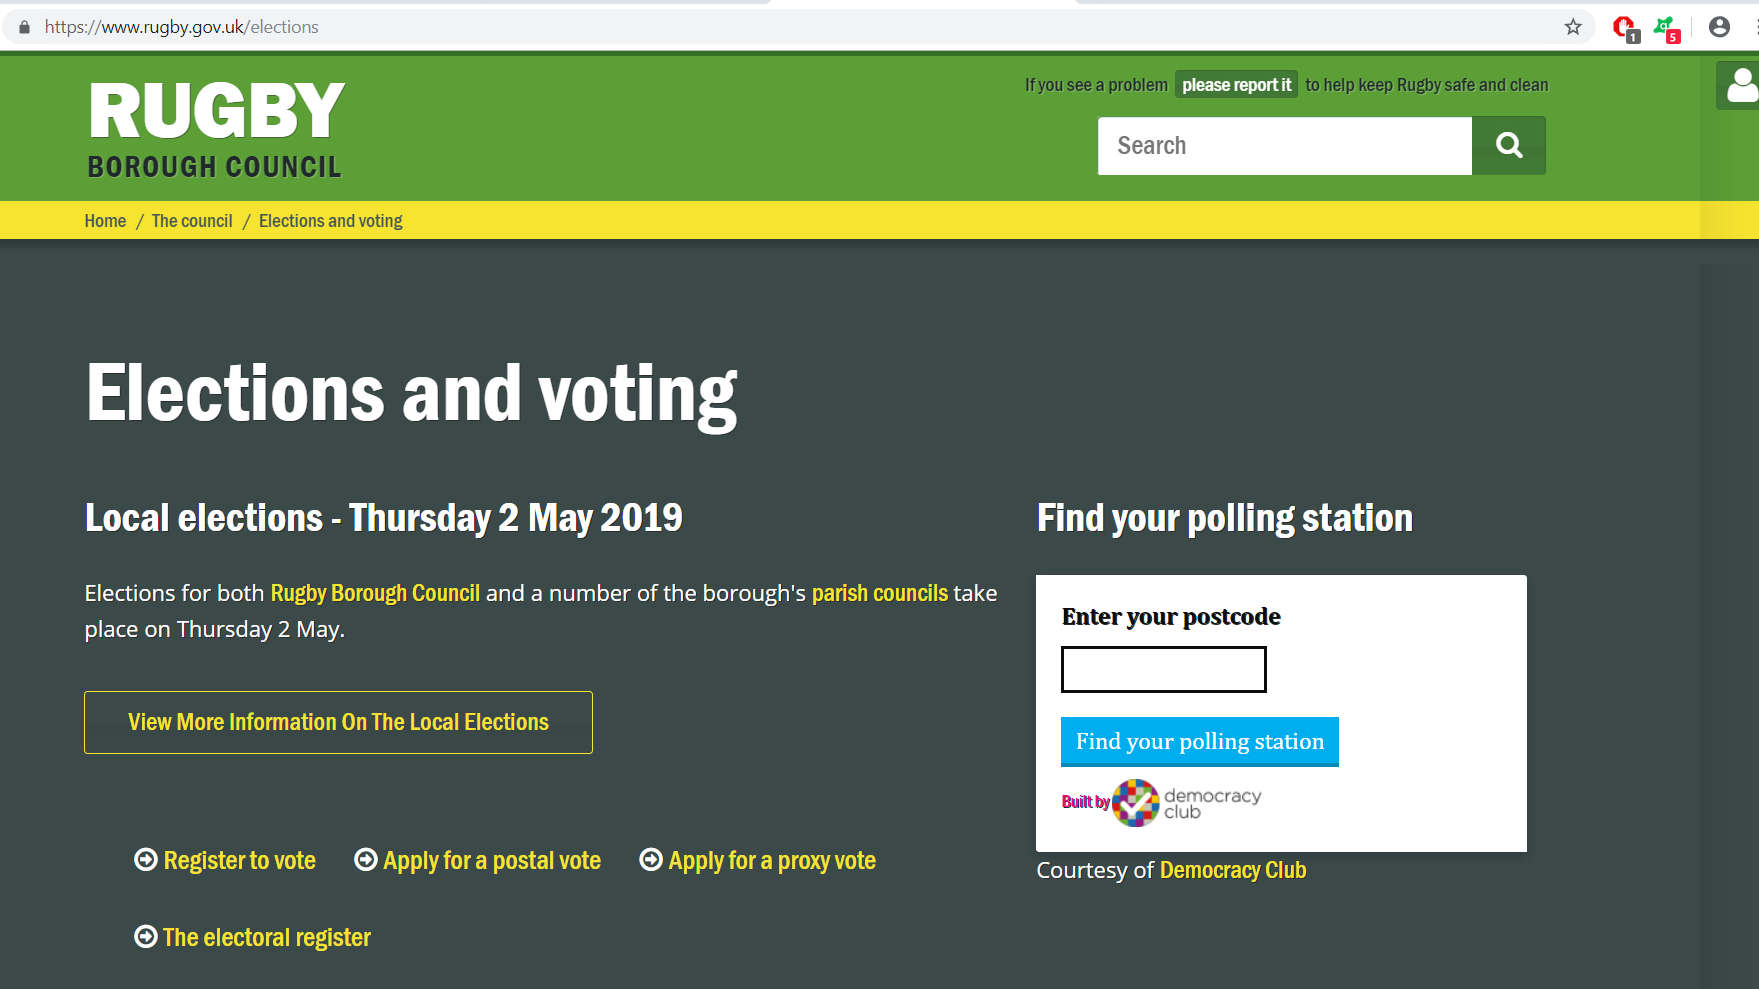Click the please report it button
Screen dimensions: 1759x989
[1237, 85]
